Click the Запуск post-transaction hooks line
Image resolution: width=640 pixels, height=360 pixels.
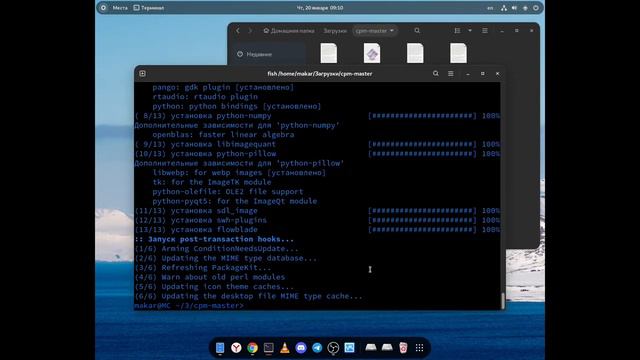214,239
